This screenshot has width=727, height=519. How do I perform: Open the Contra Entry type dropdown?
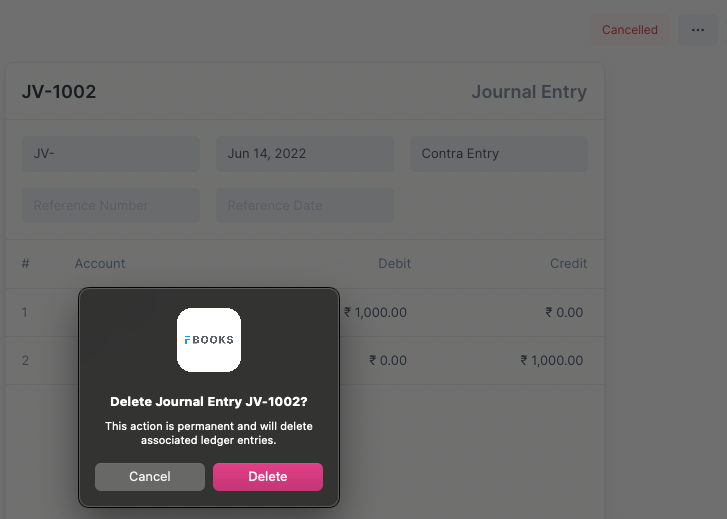click(498, 154)
